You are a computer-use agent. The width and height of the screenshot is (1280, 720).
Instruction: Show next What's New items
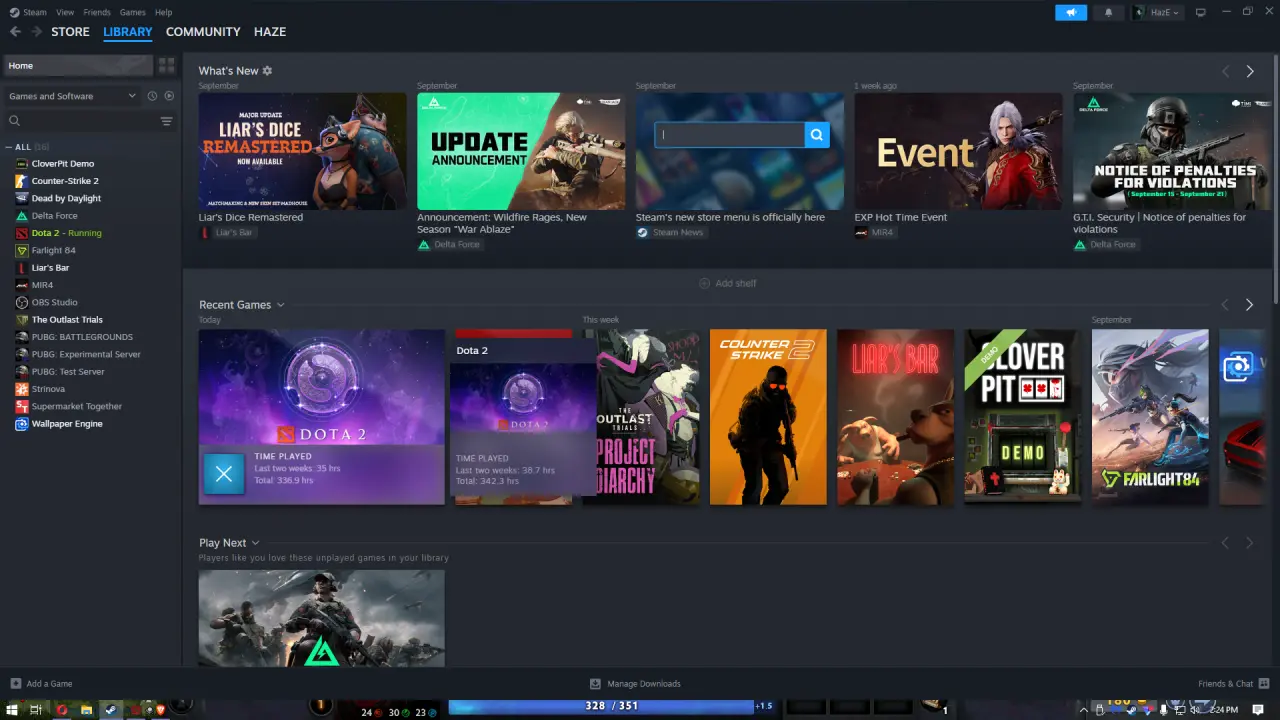[1250, 72]
